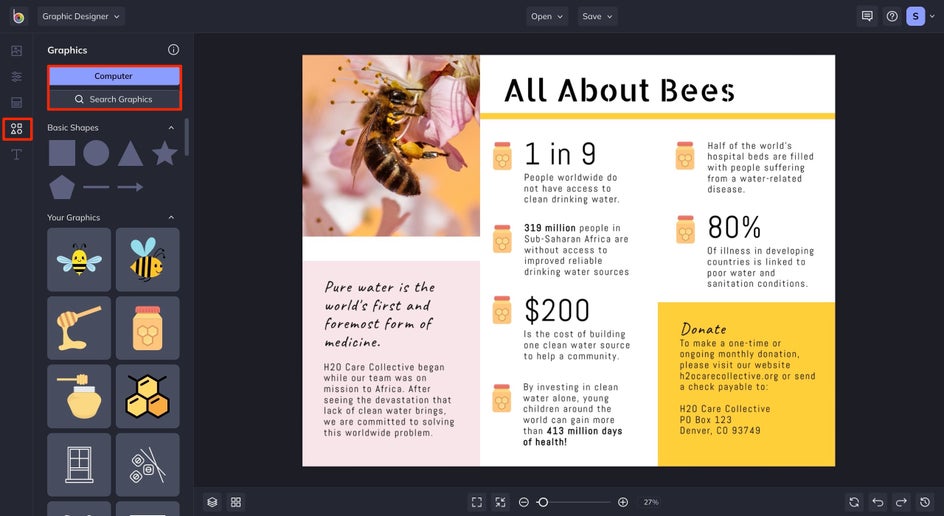
Task: Select the honey jar beside $200
Action: click(502, 310)
